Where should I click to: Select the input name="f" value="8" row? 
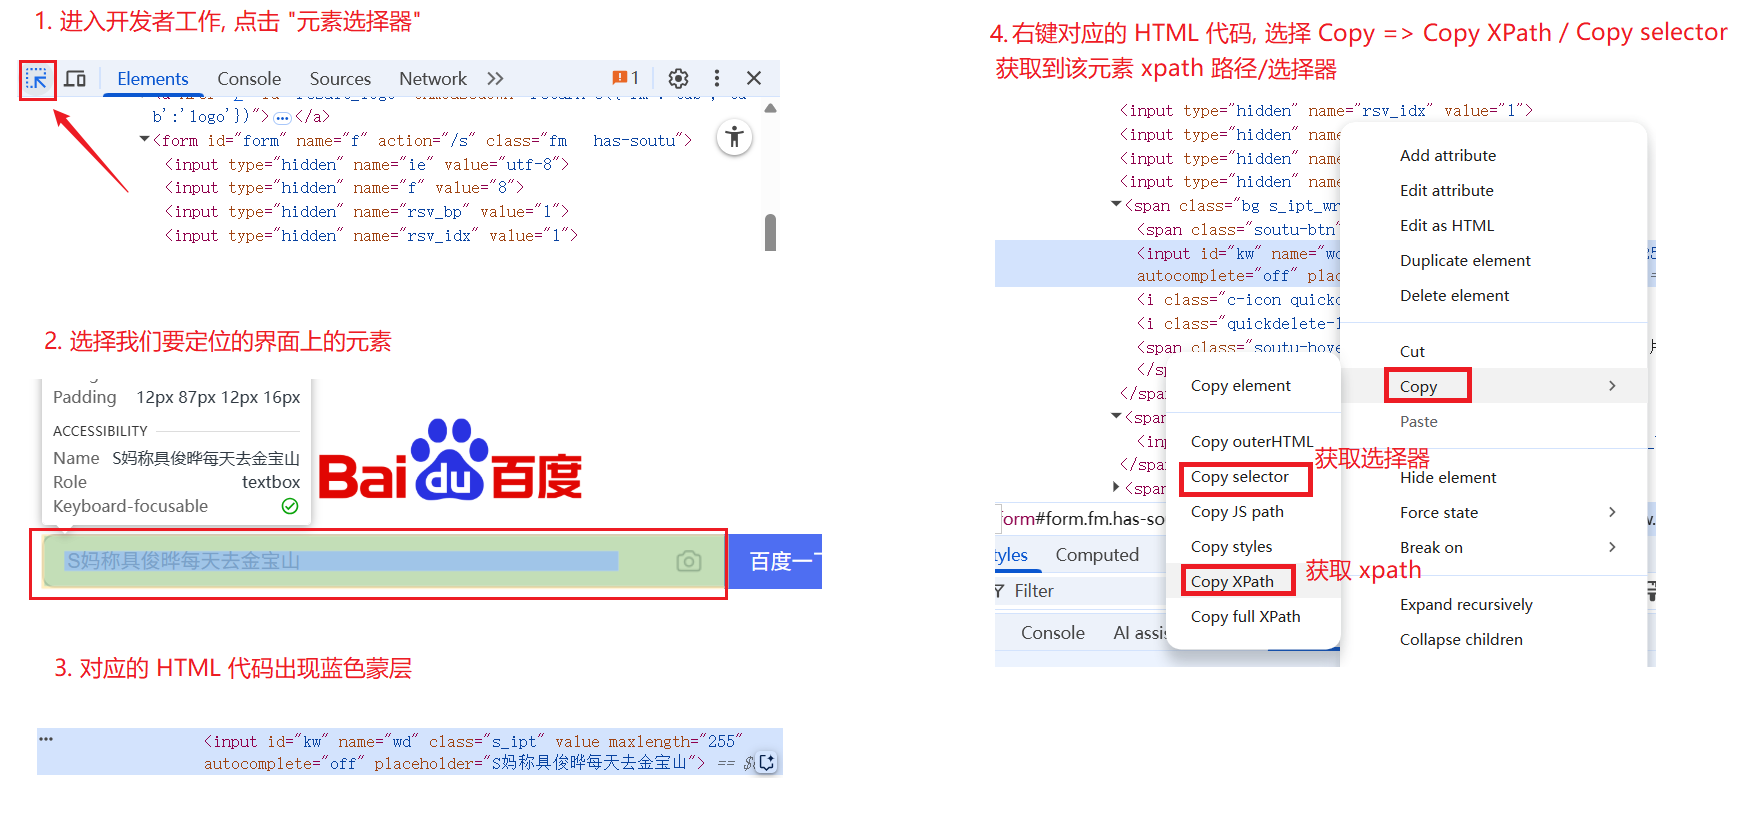click(x=344, y=187)
